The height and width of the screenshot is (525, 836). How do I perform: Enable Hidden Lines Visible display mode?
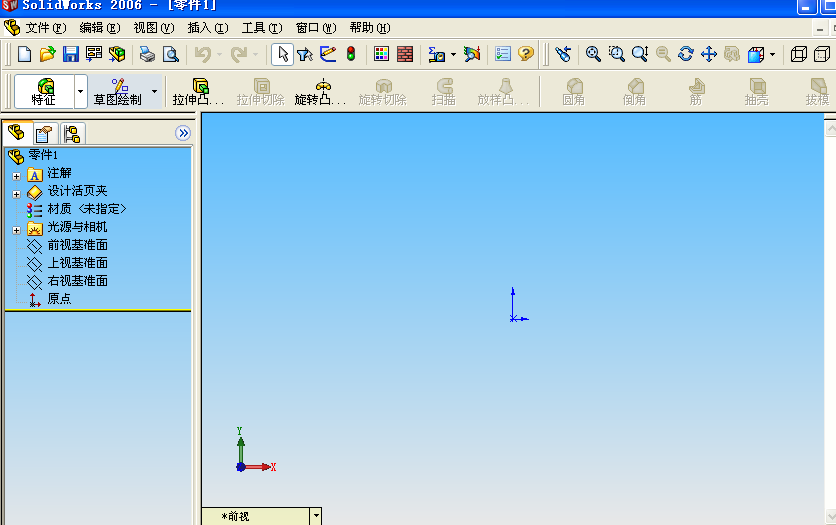(822, 54)
